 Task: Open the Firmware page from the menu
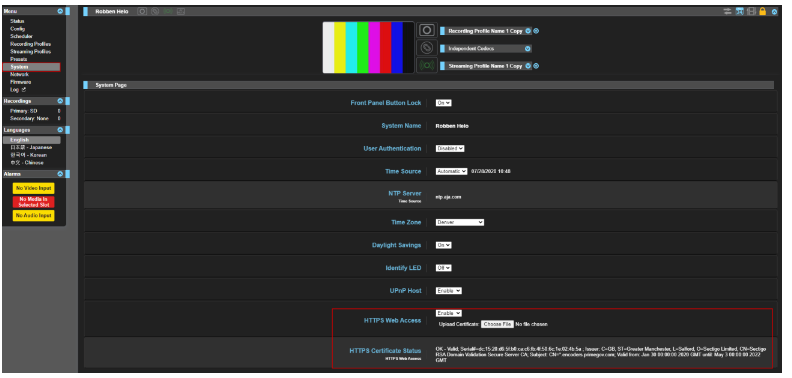click(x=21, y=82)
